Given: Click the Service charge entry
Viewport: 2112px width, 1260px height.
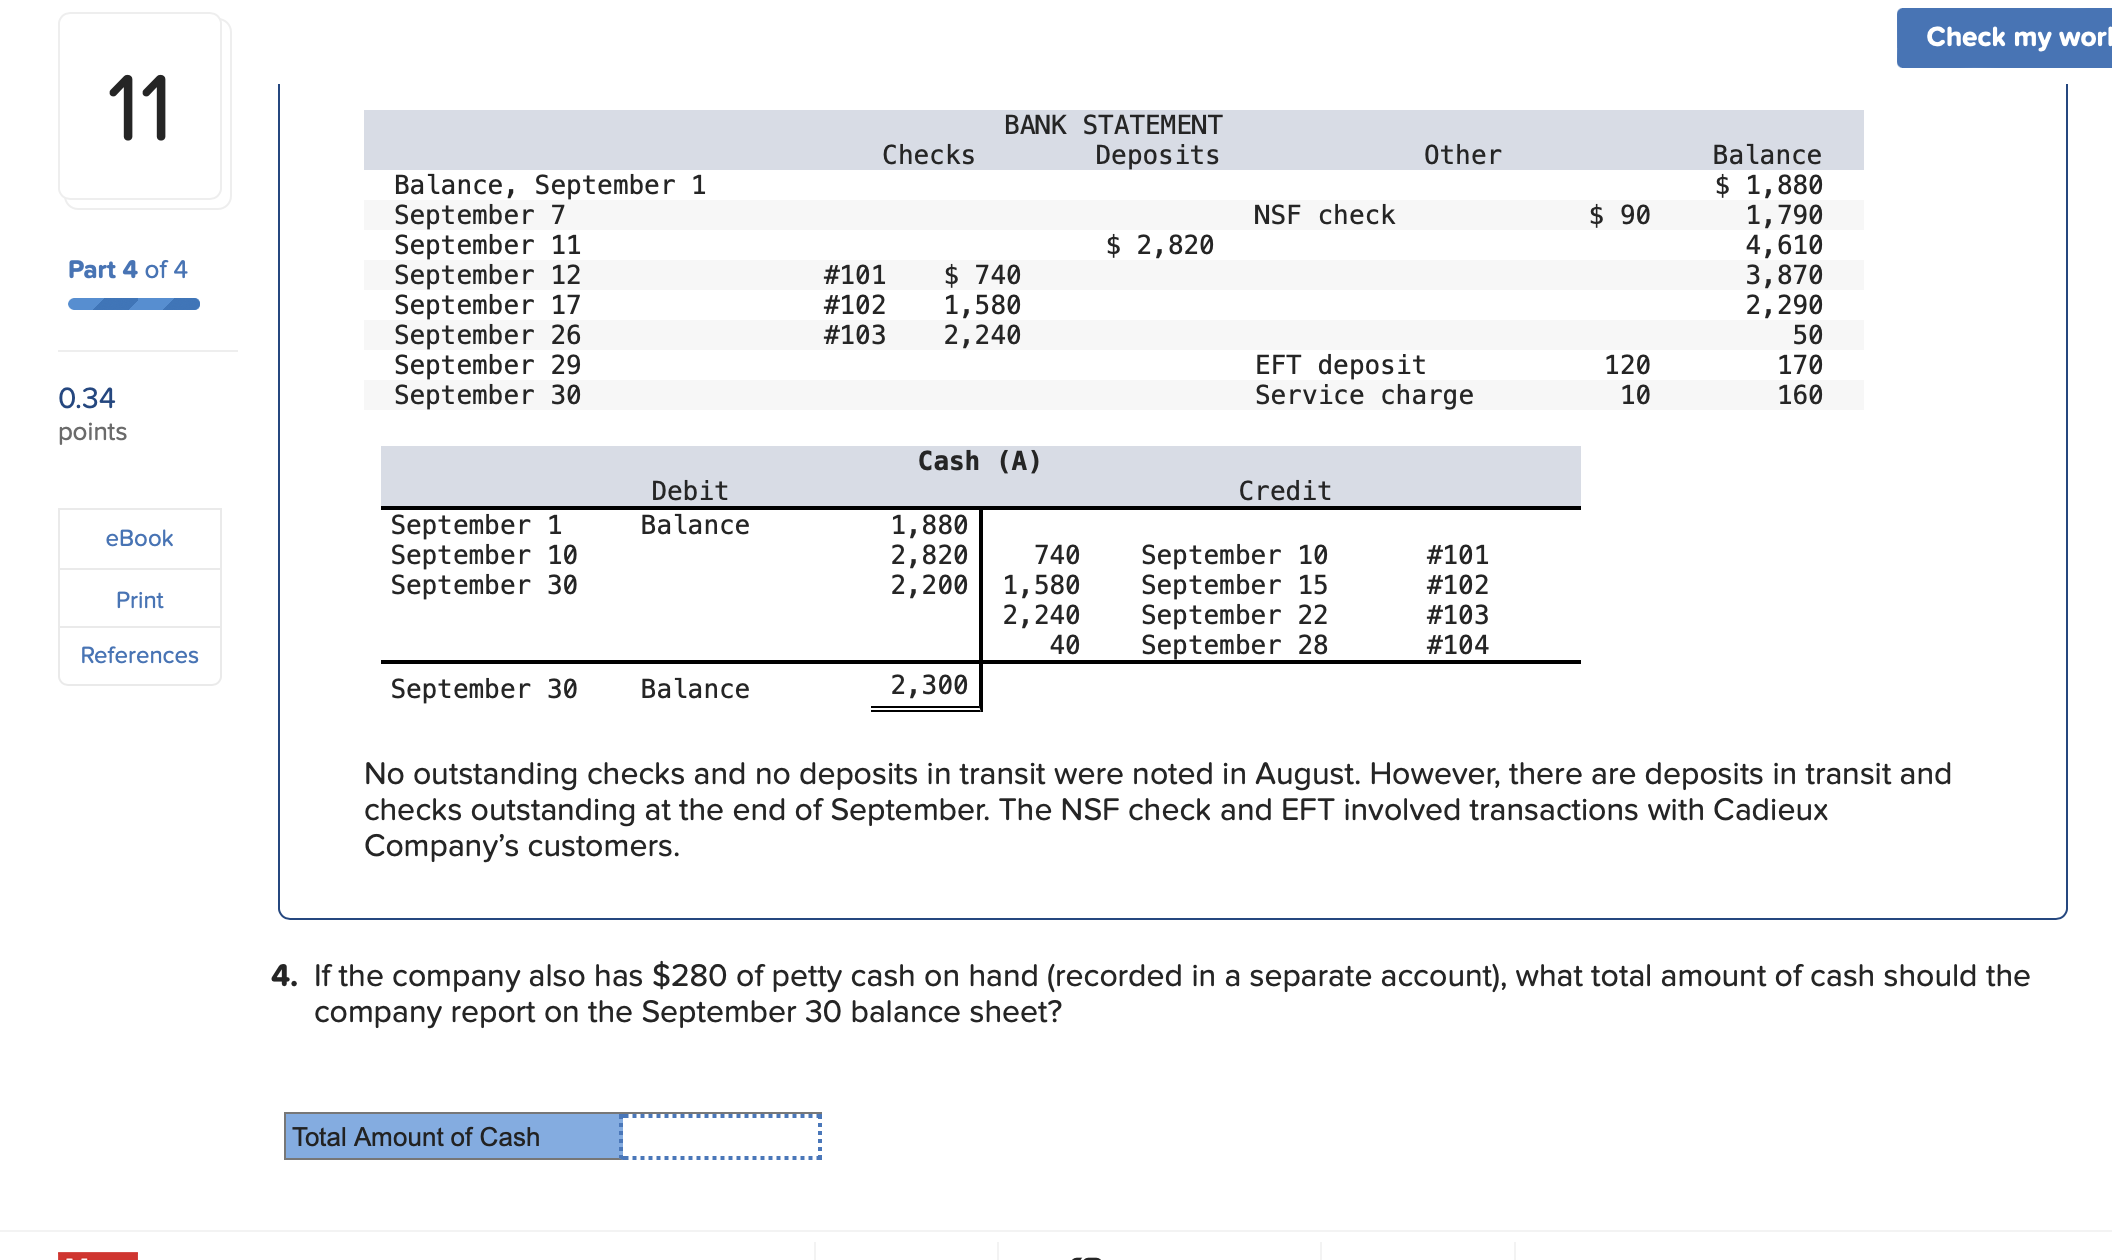Looking at the screenshot, I should point(1363,394).
